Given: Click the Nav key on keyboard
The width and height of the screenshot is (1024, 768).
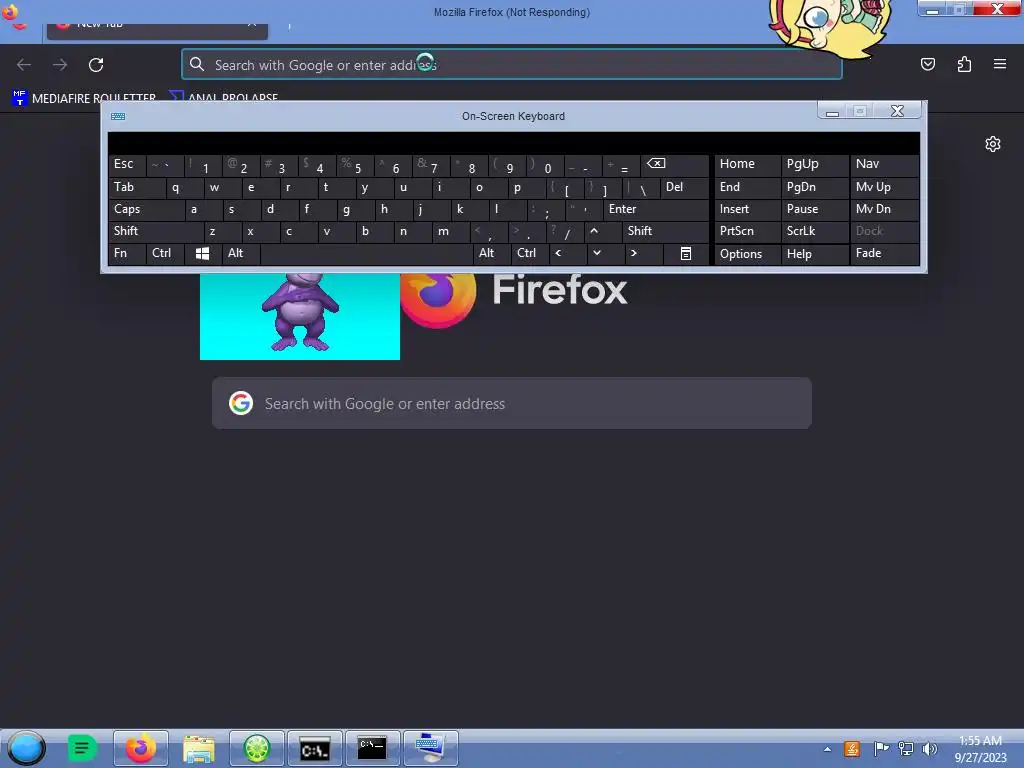Looking at the screenshot, I should pyautogui.click(x=884, y=165).
